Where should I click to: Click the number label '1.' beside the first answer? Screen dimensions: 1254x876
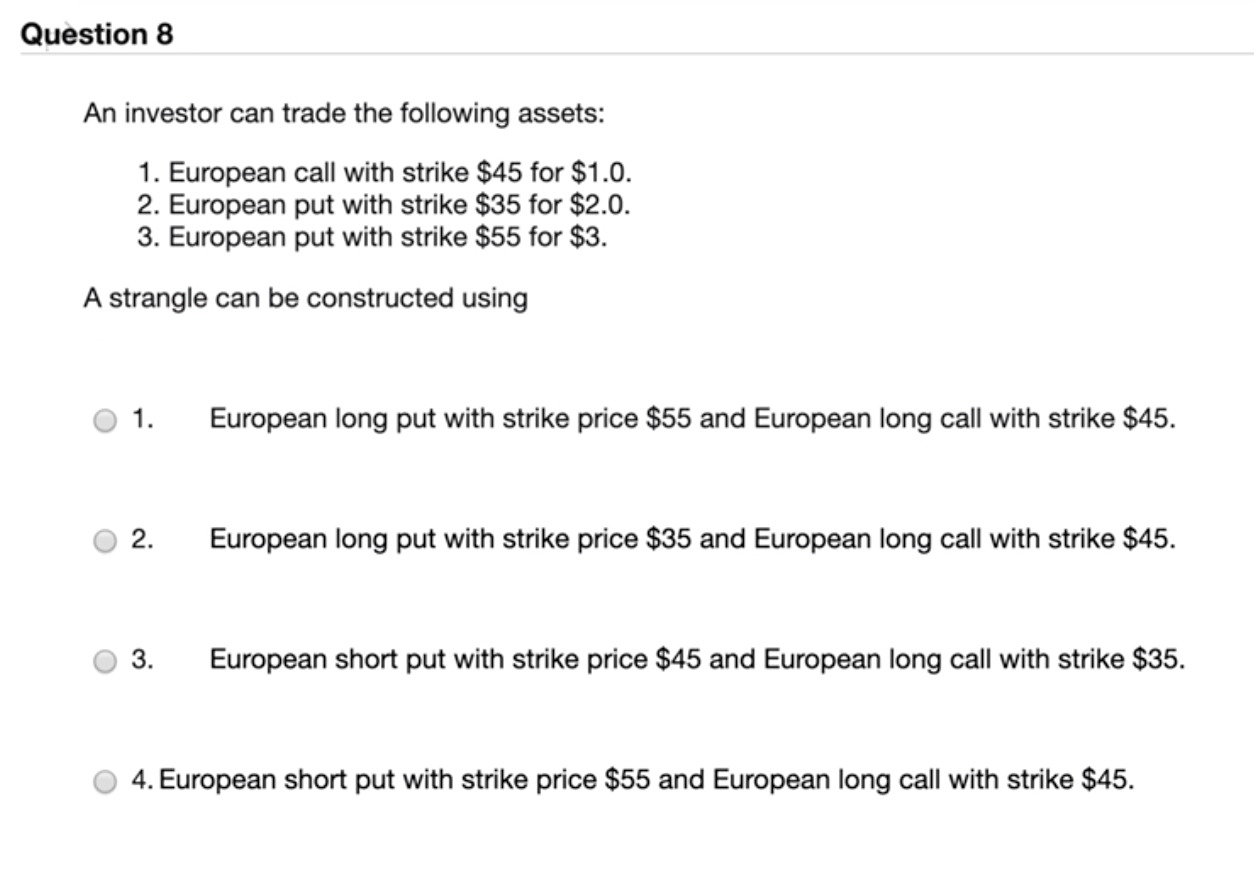click(143, 419)
